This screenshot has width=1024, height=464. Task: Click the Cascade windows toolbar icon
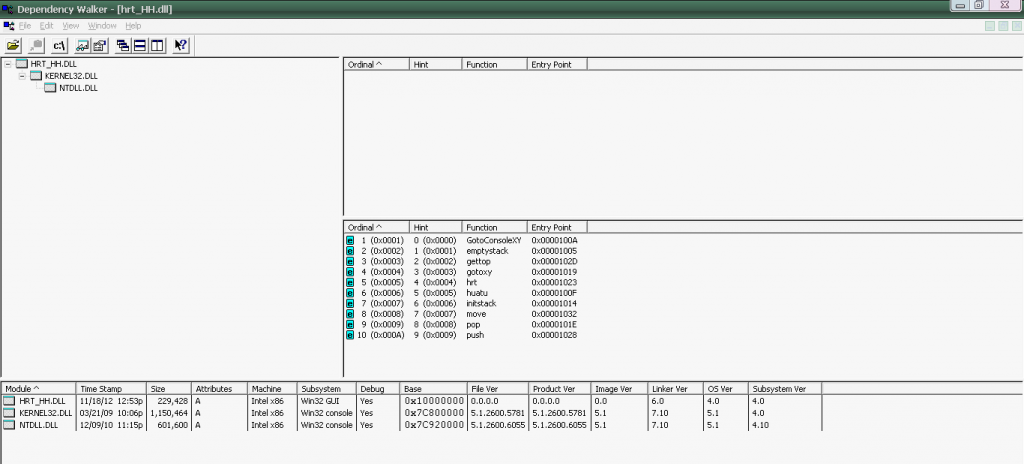(122, 46)
